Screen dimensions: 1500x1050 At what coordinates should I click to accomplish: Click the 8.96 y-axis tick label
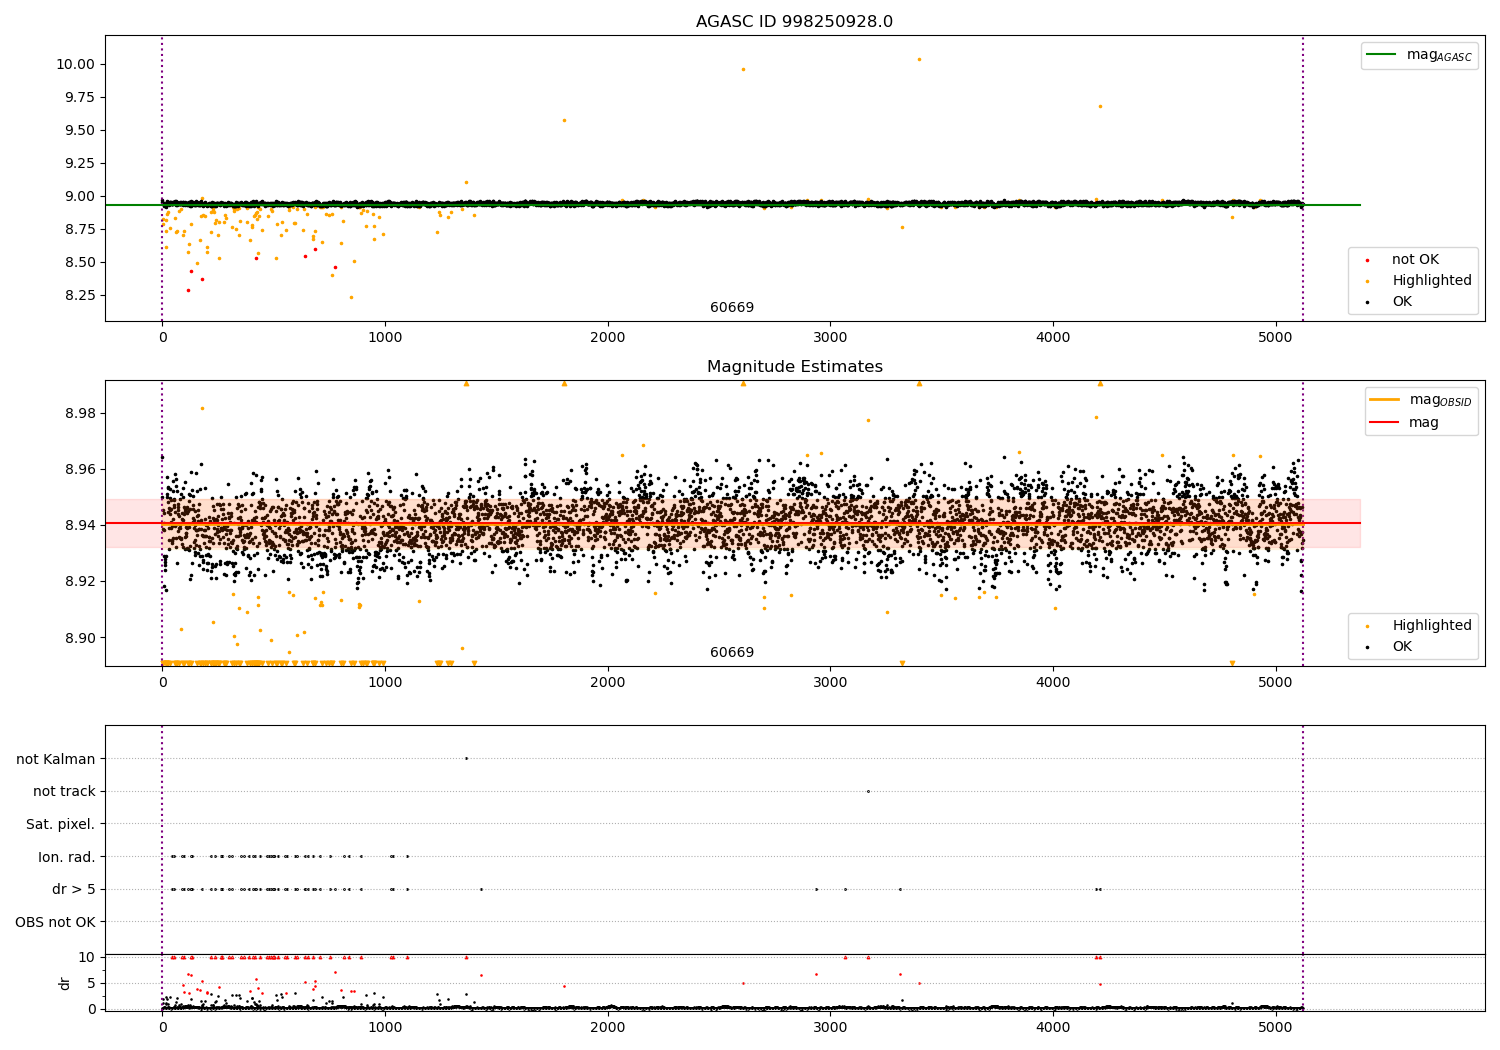coord(79,469)
